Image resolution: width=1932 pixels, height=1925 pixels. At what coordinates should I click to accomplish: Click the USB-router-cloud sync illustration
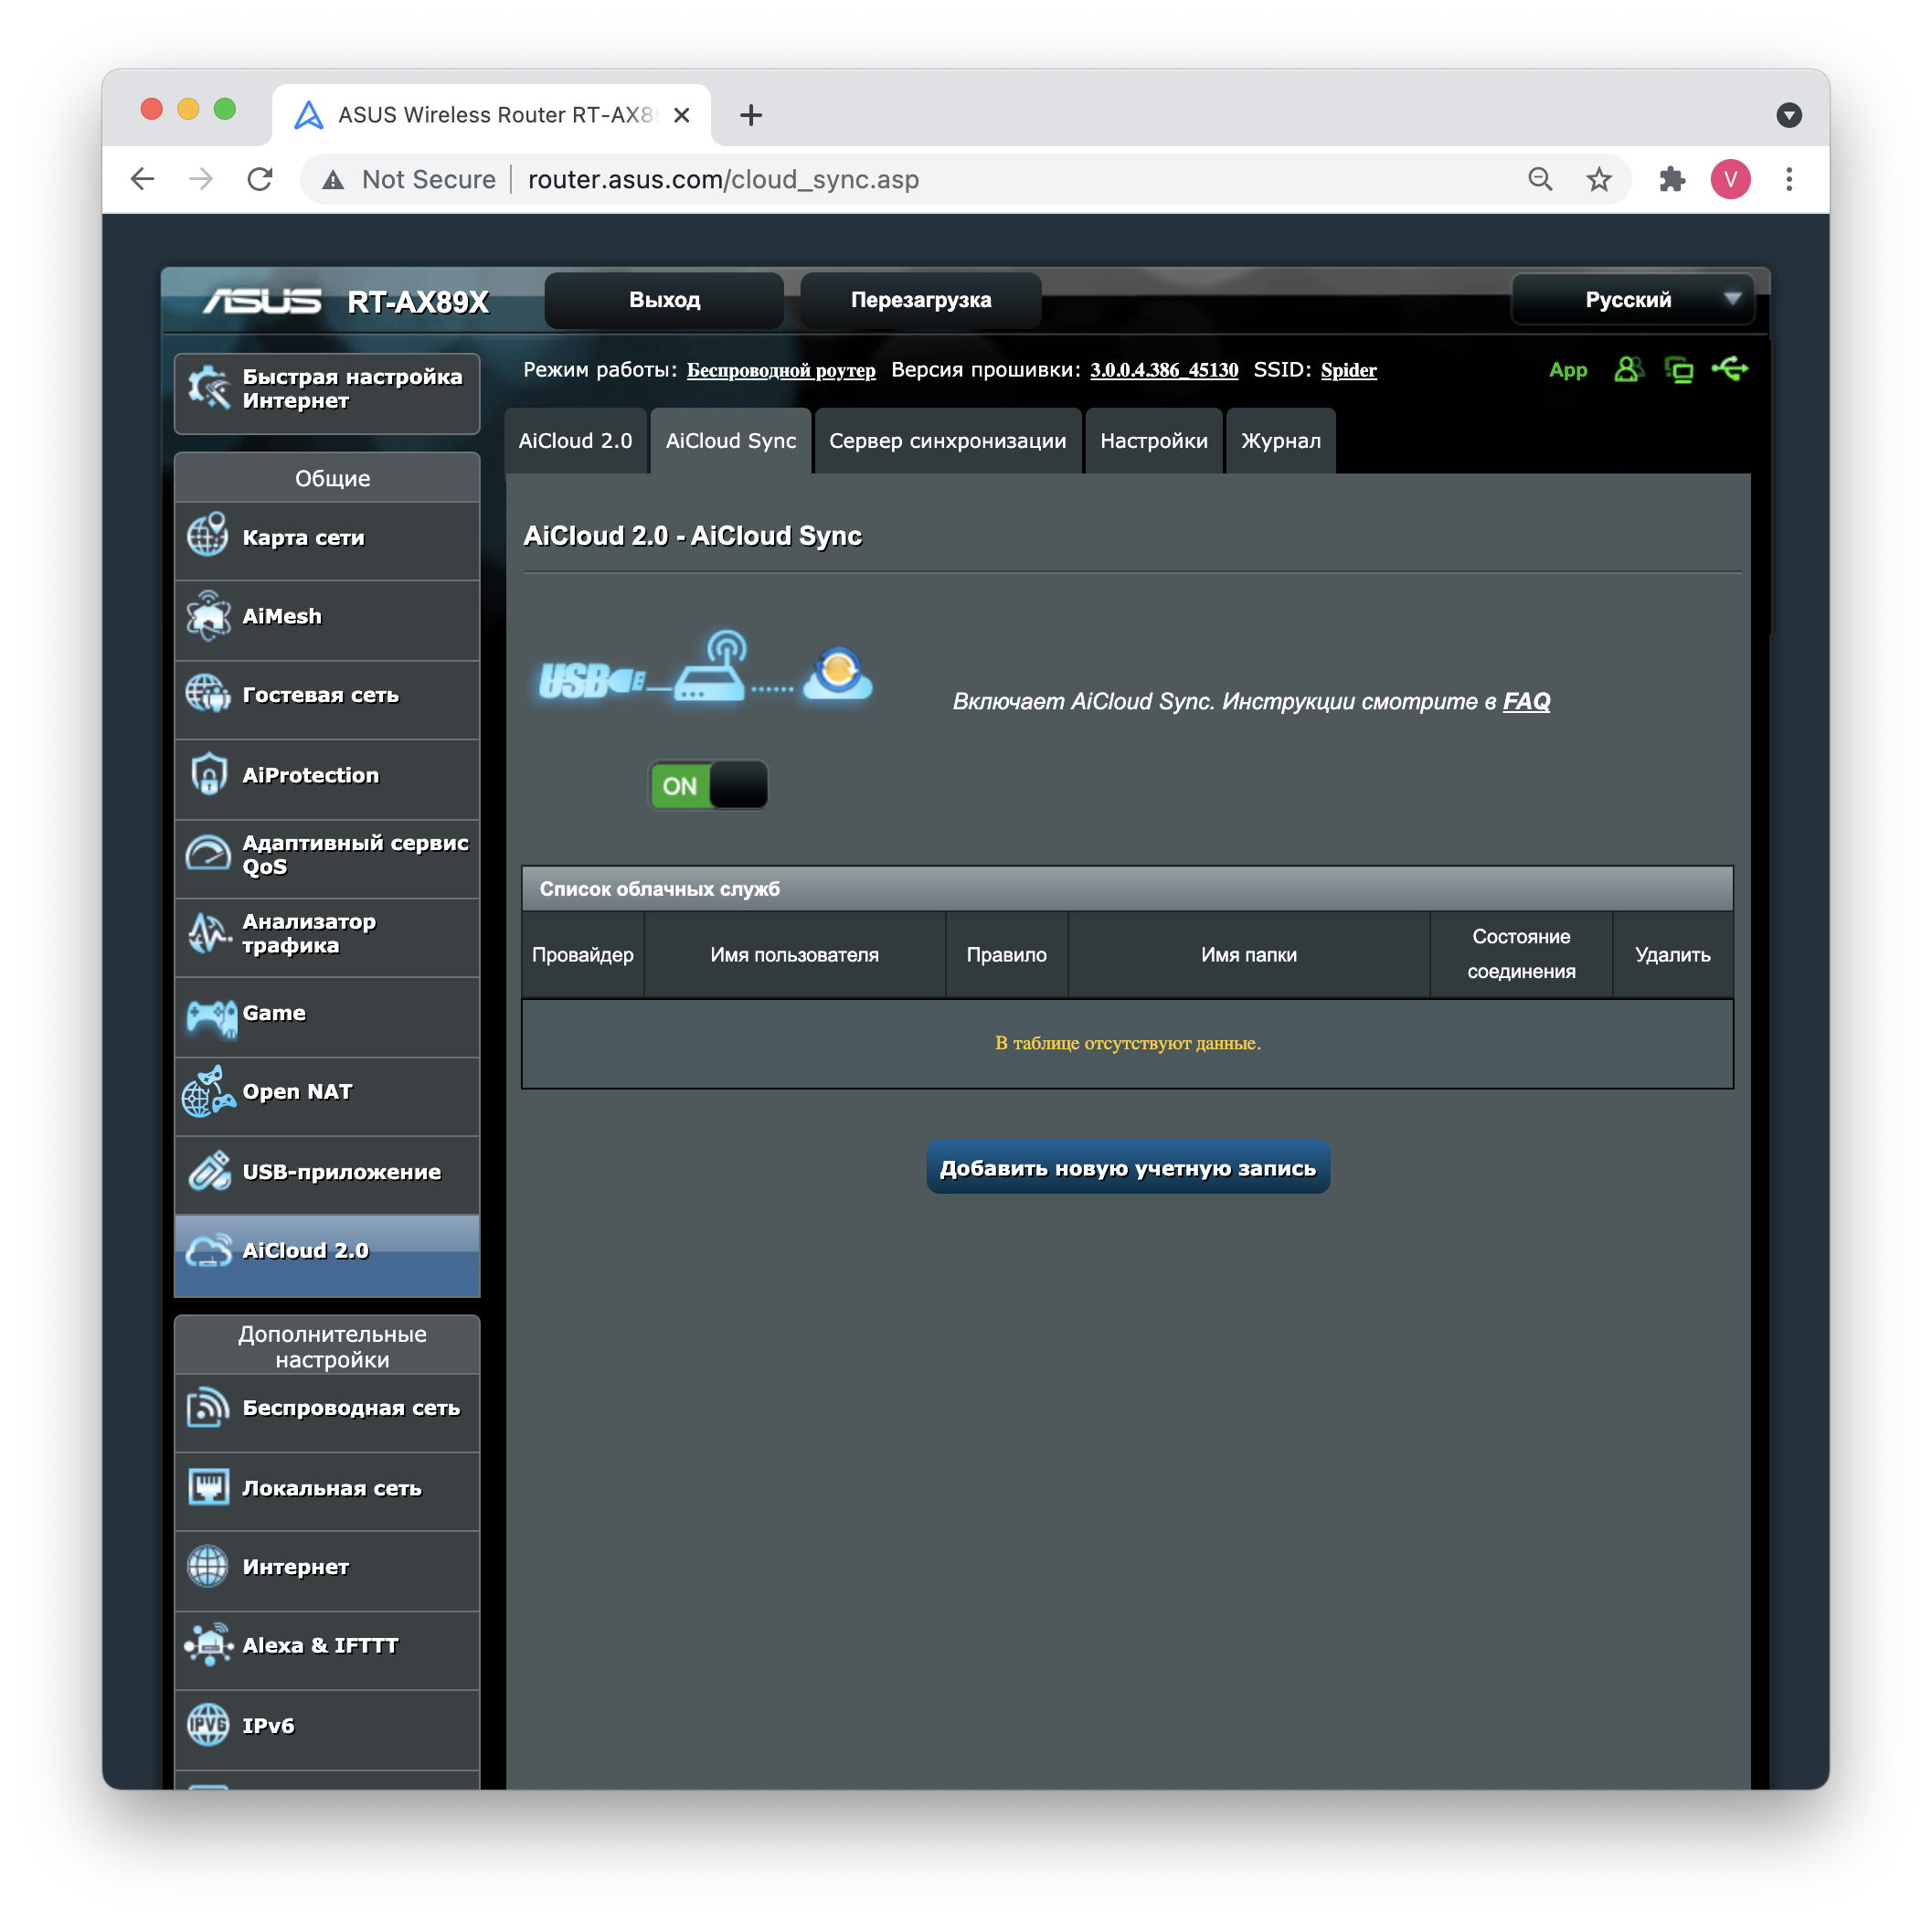pos(706,668)
